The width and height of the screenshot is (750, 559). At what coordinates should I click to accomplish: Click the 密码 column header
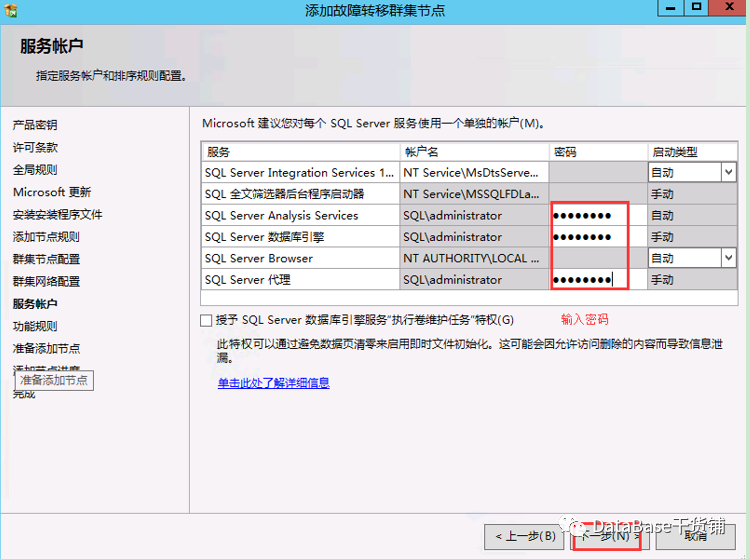point(598,152)
